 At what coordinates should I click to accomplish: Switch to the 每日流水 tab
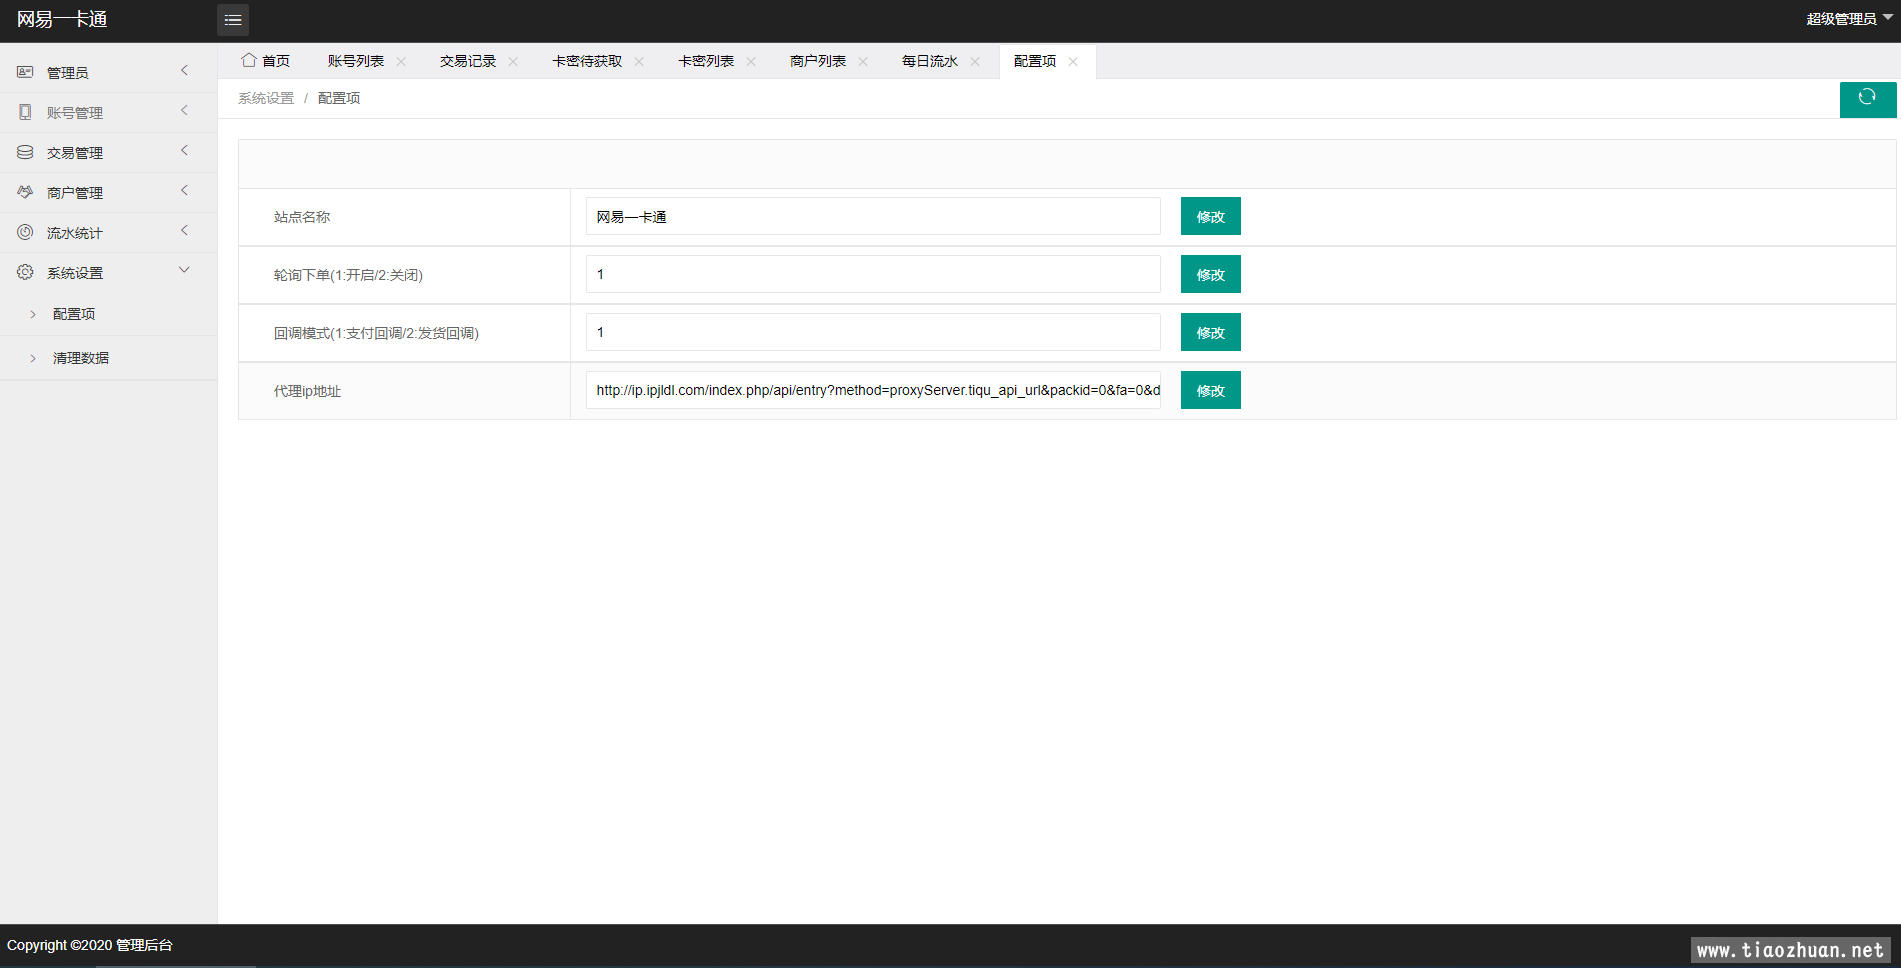pos(930,61)
